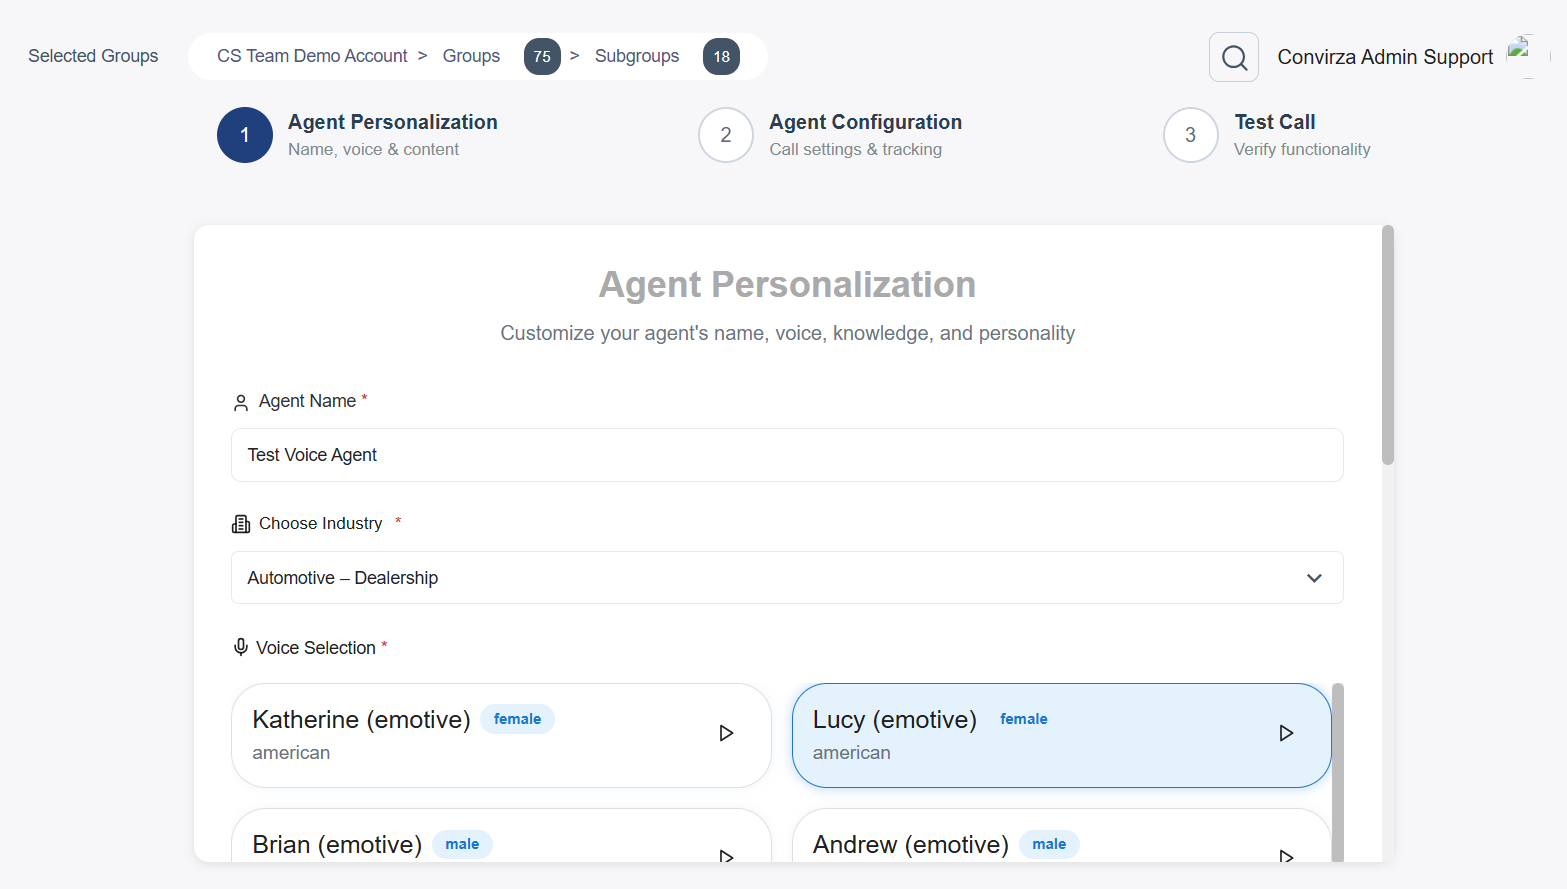Play Katherine (emotive) voice preview

coord(726,733)
